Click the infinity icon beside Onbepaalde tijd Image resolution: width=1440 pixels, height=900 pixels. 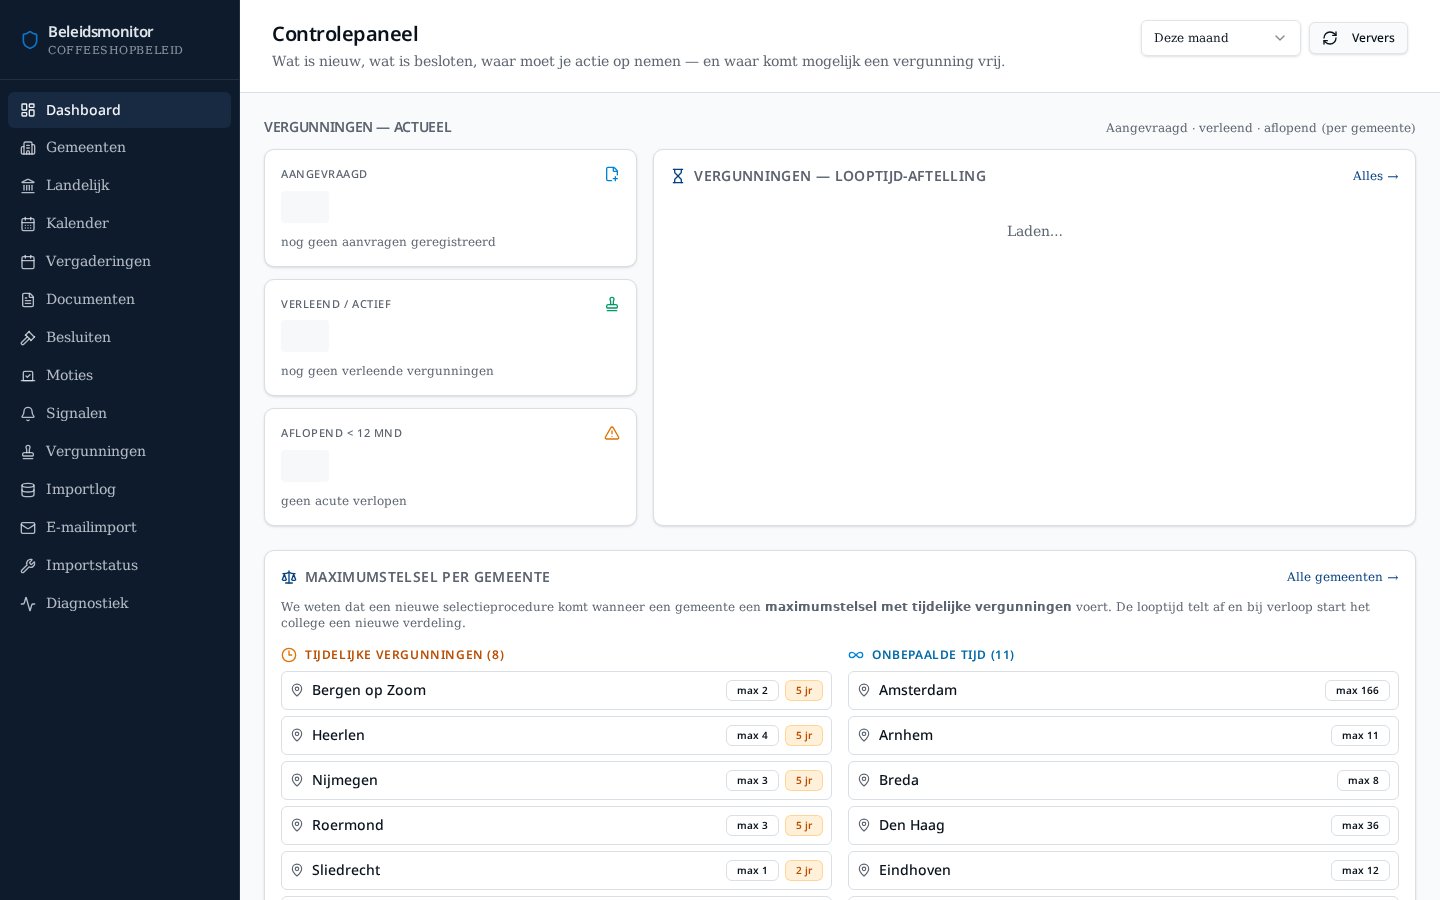(x=856, y=655)
